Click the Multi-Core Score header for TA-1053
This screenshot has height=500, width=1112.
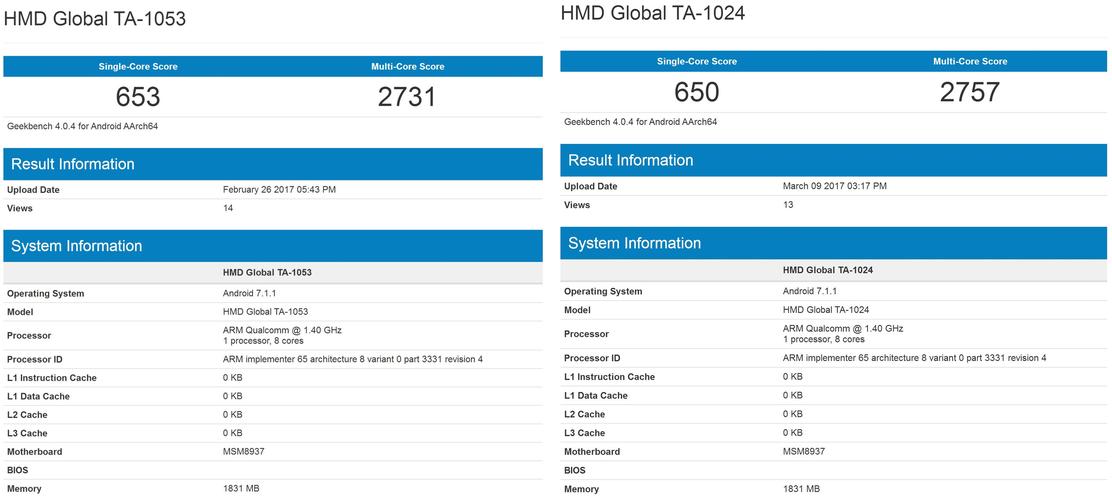click(x=408, y=67)
